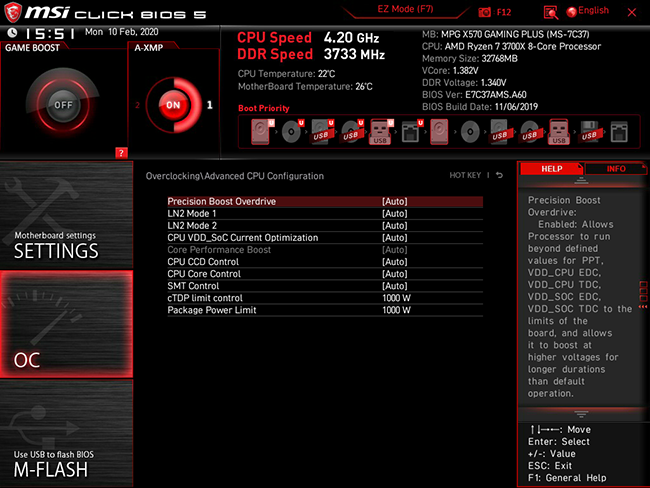Take a screenshot with the F12 camera icon
Viewport: 650px width, 488px height.
point(484,12)
